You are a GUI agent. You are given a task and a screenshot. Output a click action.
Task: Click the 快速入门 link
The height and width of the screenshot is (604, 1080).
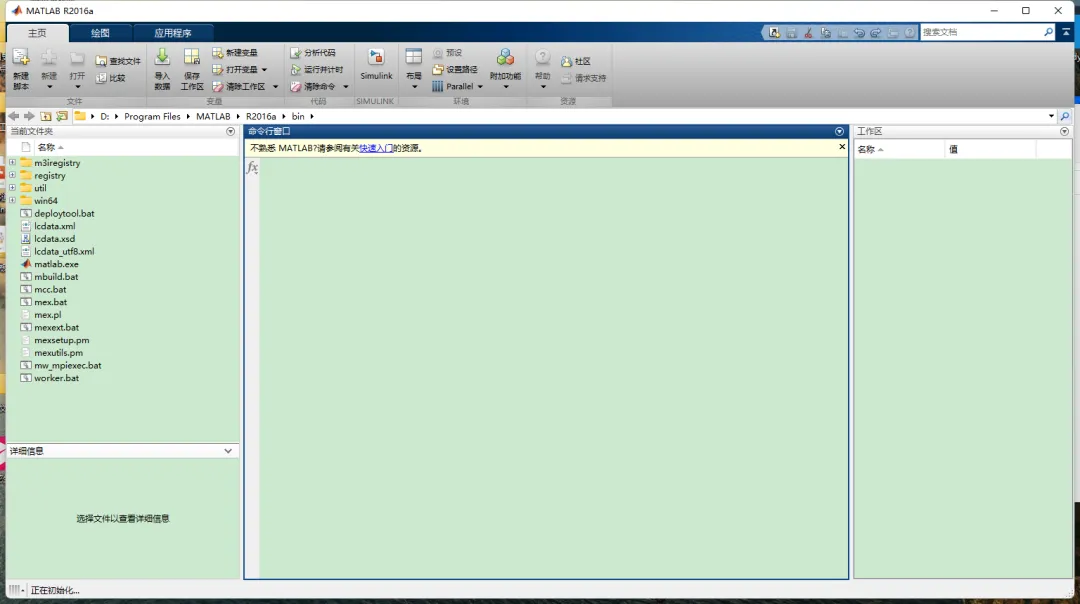pyautogui.click(x=376, y=148)
